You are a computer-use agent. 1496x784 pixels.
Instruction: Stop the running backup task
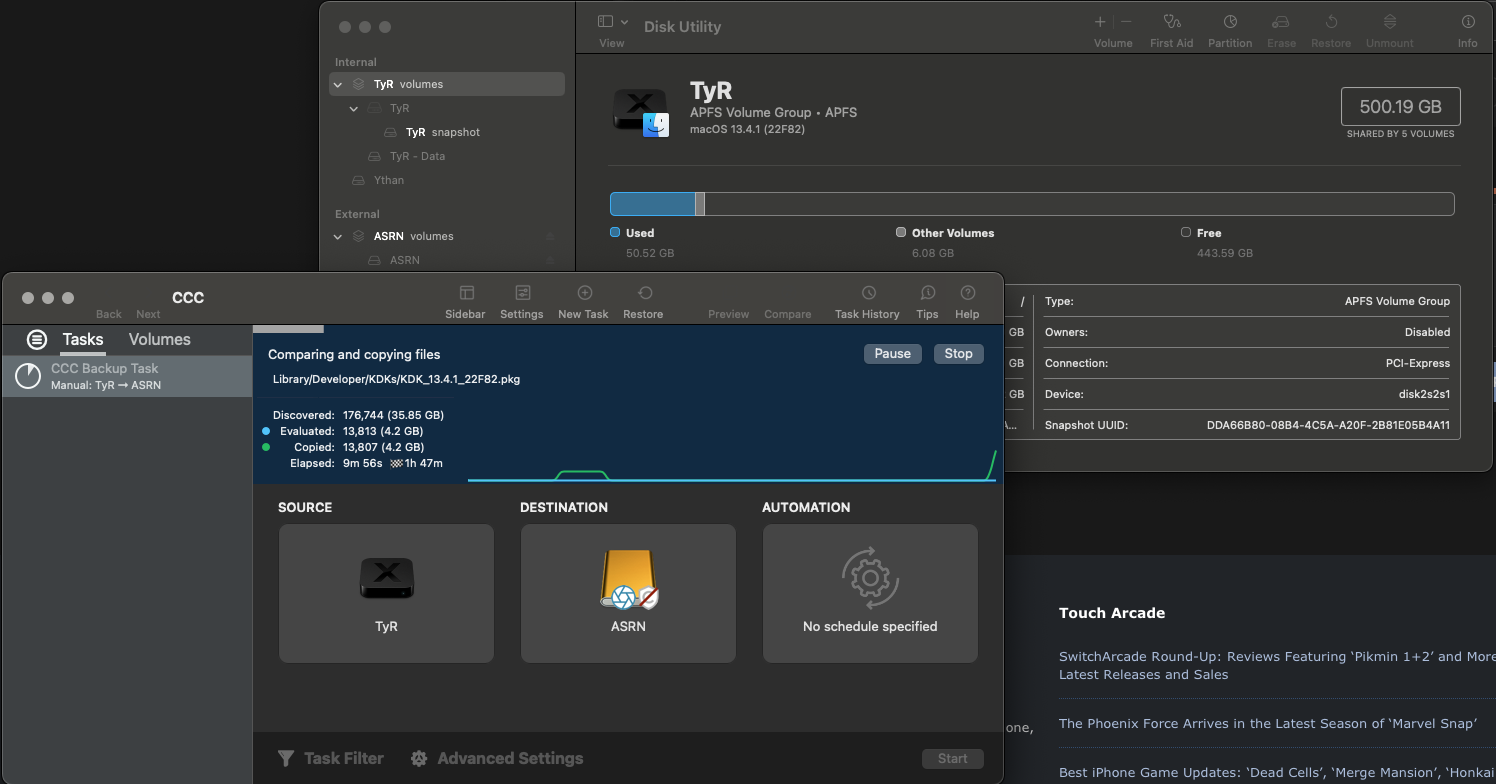pos(959,353)
